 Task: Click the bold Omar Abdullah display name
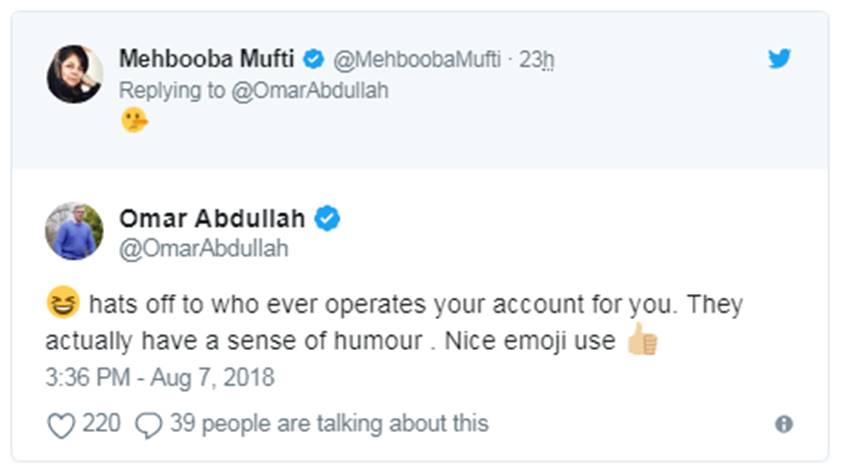point(213,218)
